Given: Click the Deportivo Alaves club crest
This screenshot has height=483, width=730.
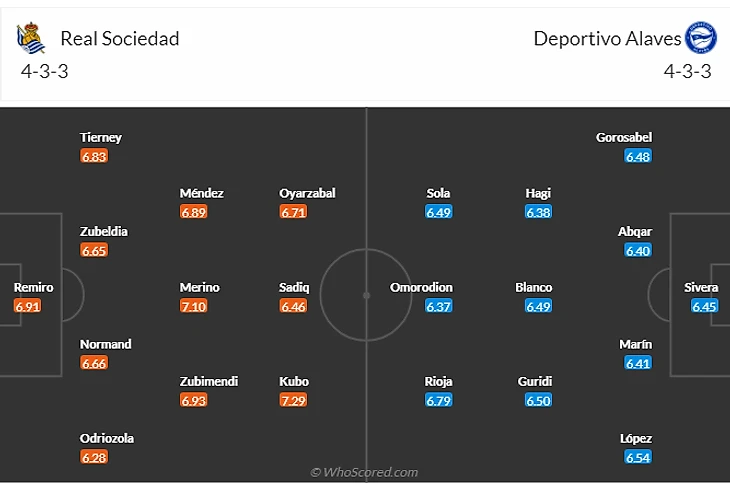Looking at the screenshot, I should (x=699, y=38).
